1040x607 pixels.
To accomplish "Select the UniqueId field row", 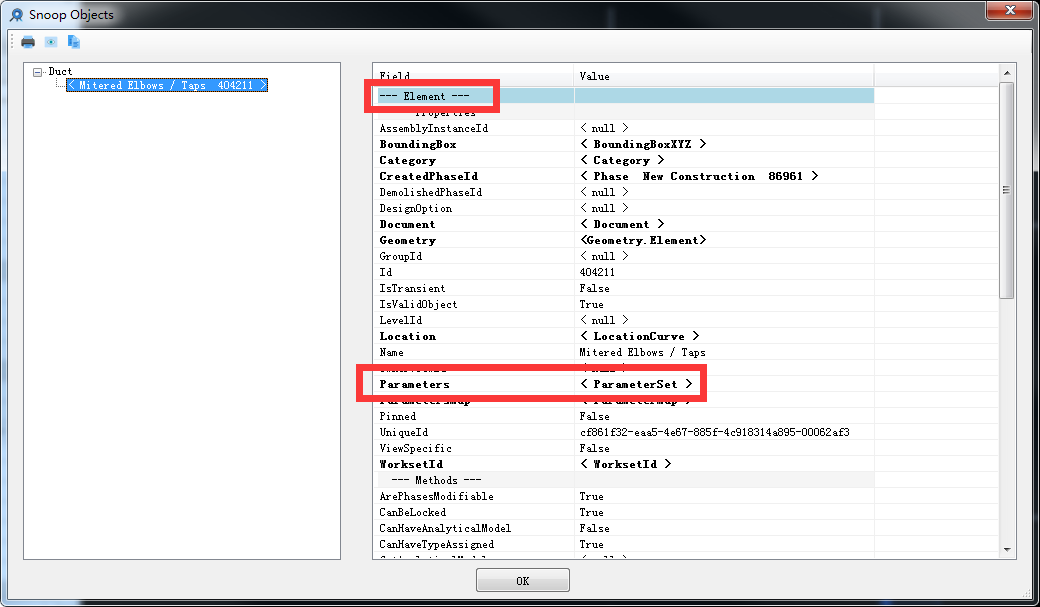I will tap(623, 432).
